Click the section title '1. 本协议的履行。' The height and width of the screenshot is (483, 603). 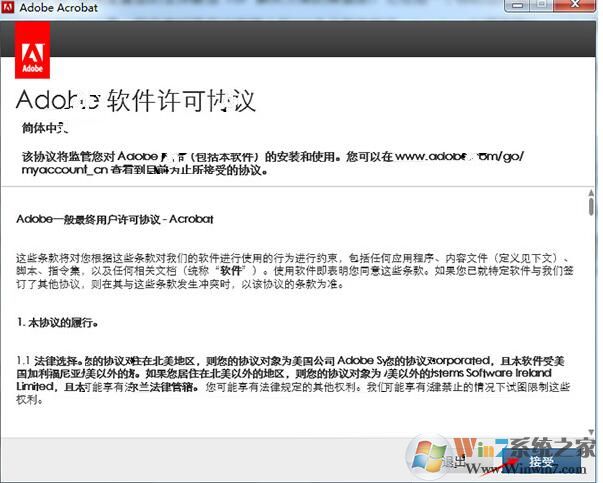click(x=57, y=322)
